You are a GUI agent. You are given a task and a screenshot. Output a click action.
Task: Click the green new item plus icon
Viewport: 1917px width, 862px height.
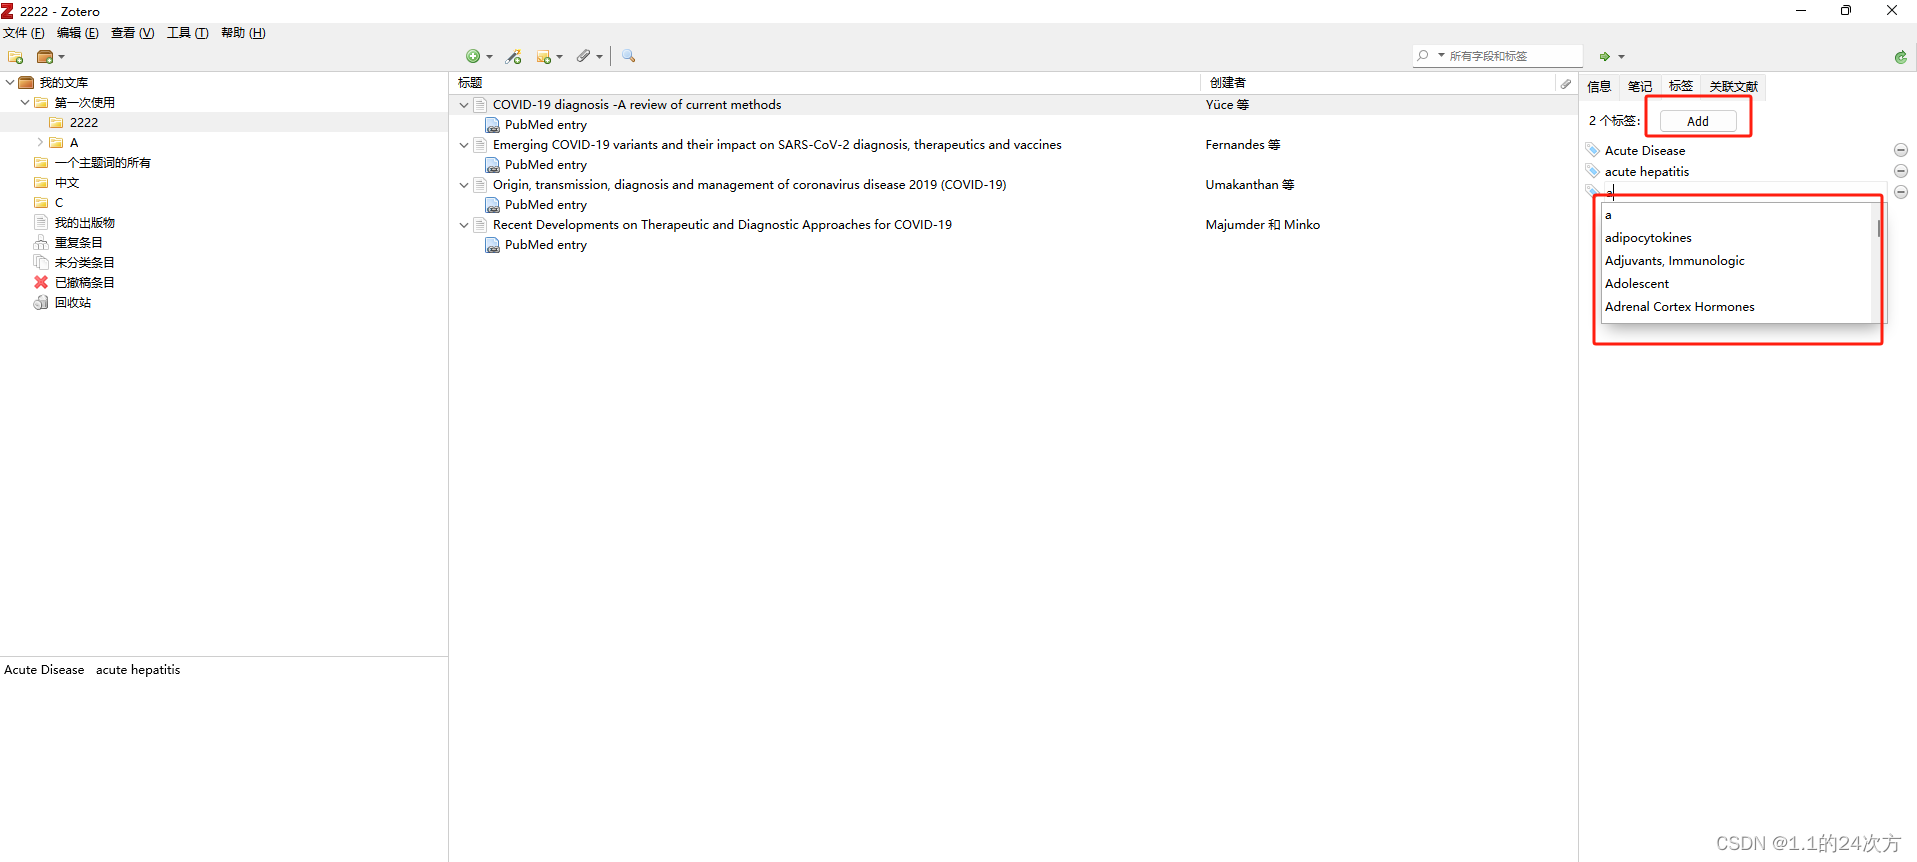(x=473, y=57)
